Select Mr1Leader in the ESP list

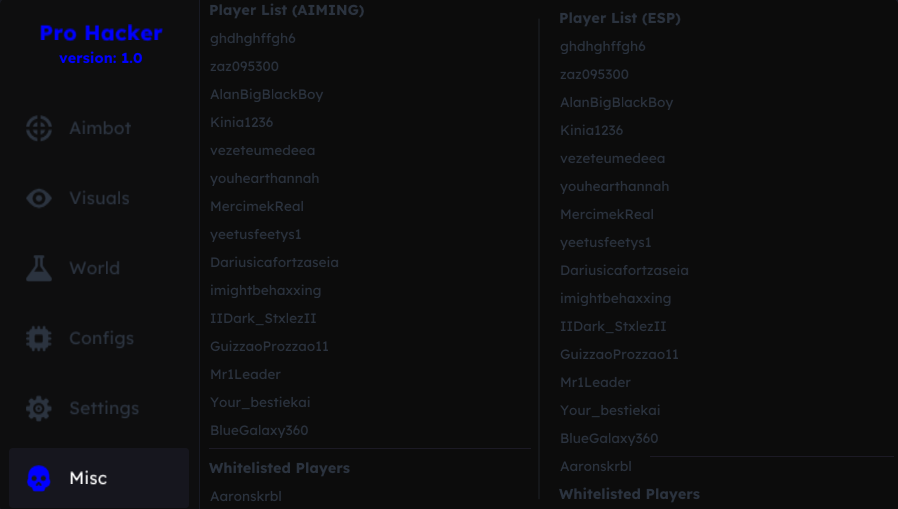pos(595,382)
